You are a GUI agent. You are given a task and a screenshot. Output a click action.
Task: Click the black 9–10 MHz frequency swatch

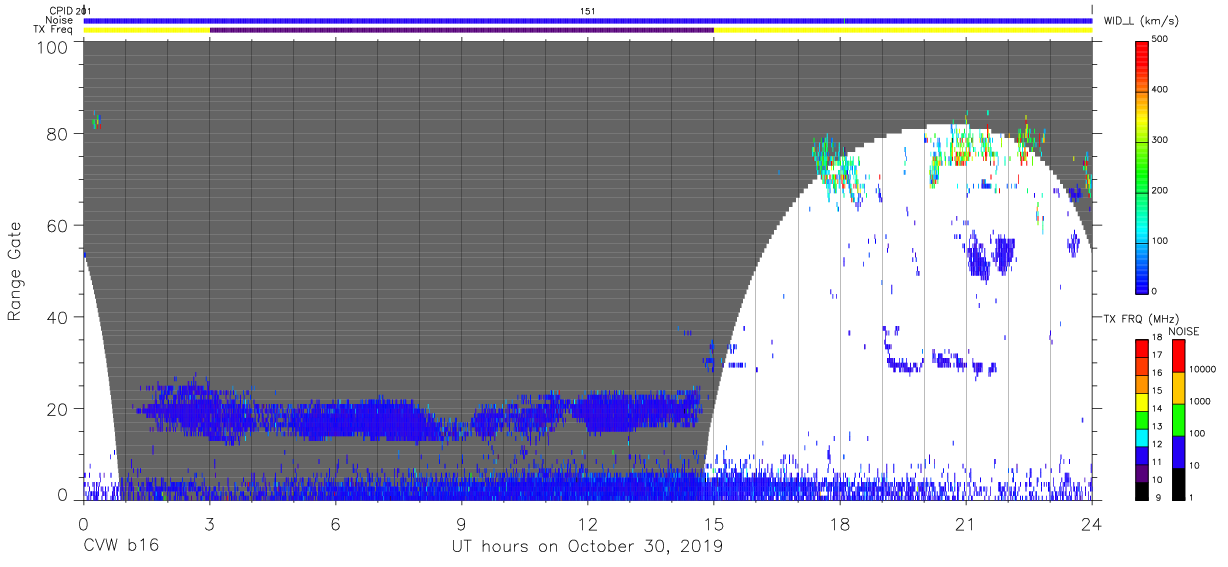(x=1142, y=491)
